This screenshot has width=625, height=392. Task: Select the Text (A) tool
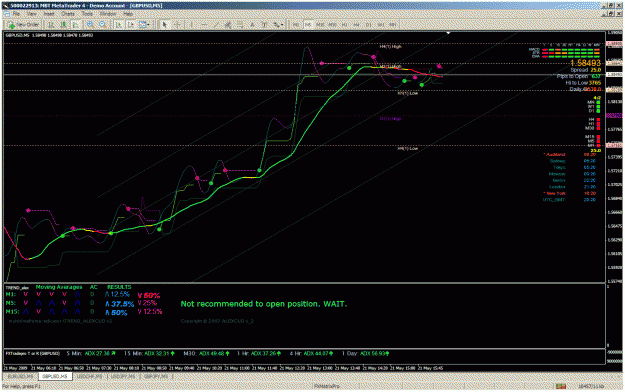point(252,25)
